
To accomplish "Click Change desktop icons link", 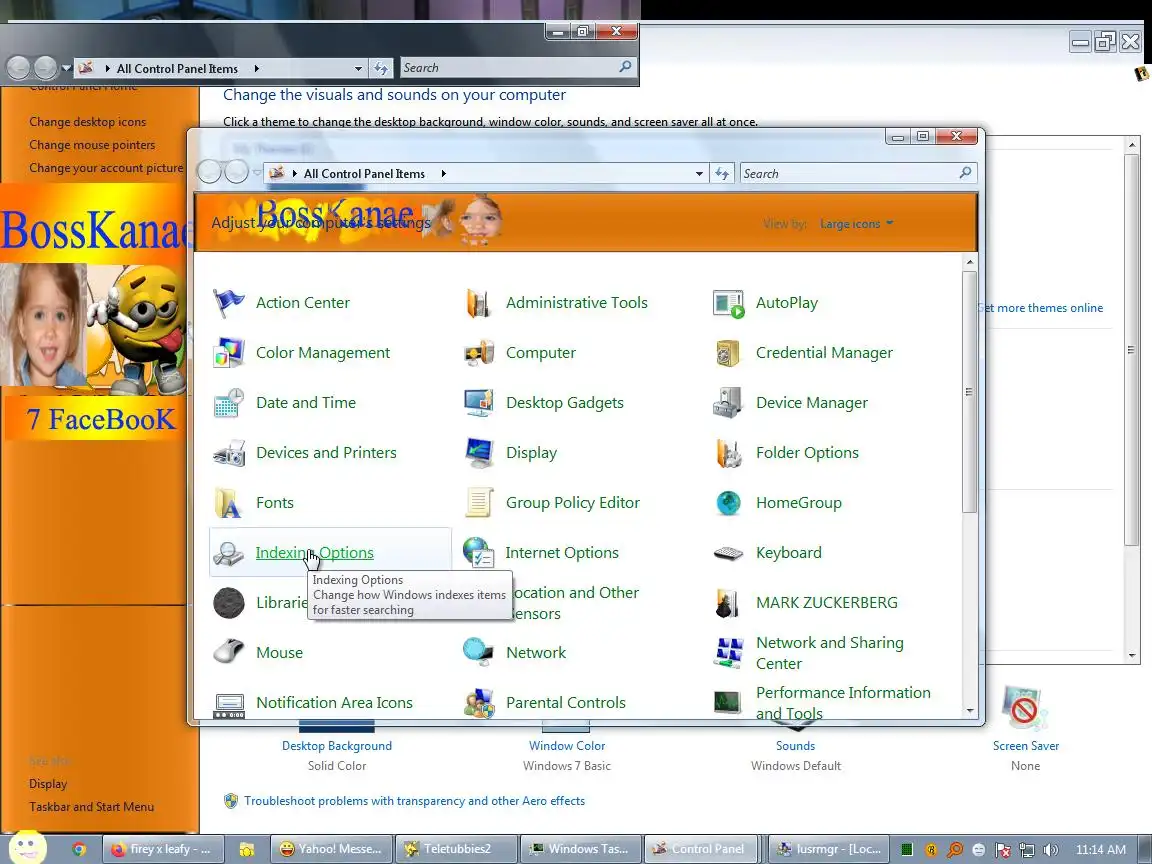I will click(87, 122).
